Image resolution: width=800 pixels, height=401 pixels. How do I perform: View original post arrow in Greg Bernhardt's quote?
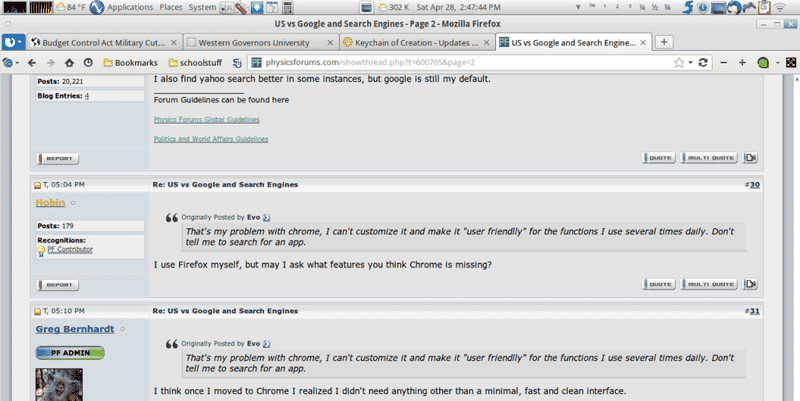coord(266,344)
